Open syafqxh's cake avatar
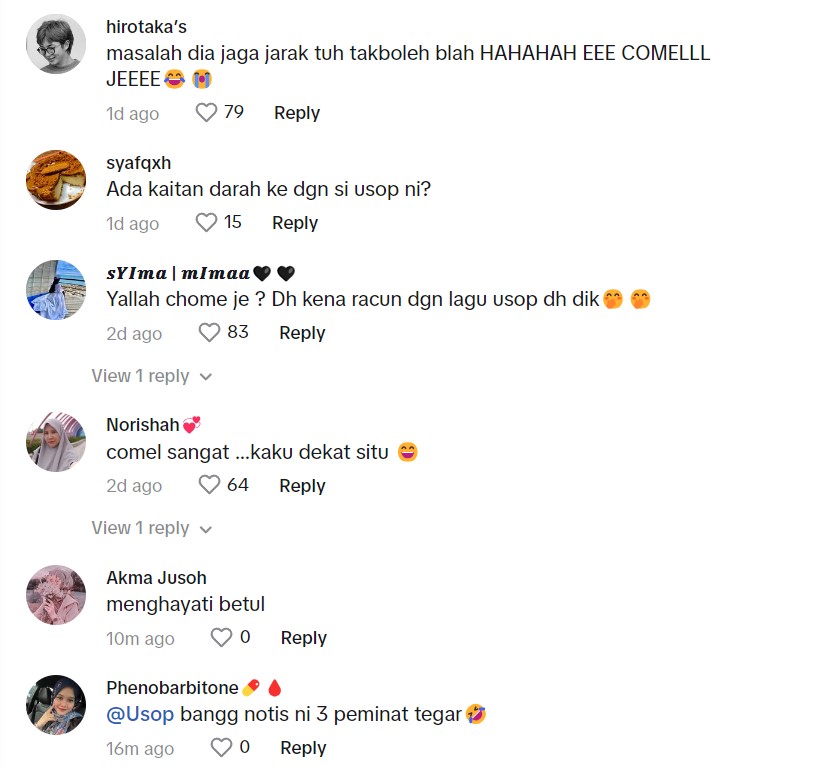This screenshot has width=817, height=767. (56, 180)
